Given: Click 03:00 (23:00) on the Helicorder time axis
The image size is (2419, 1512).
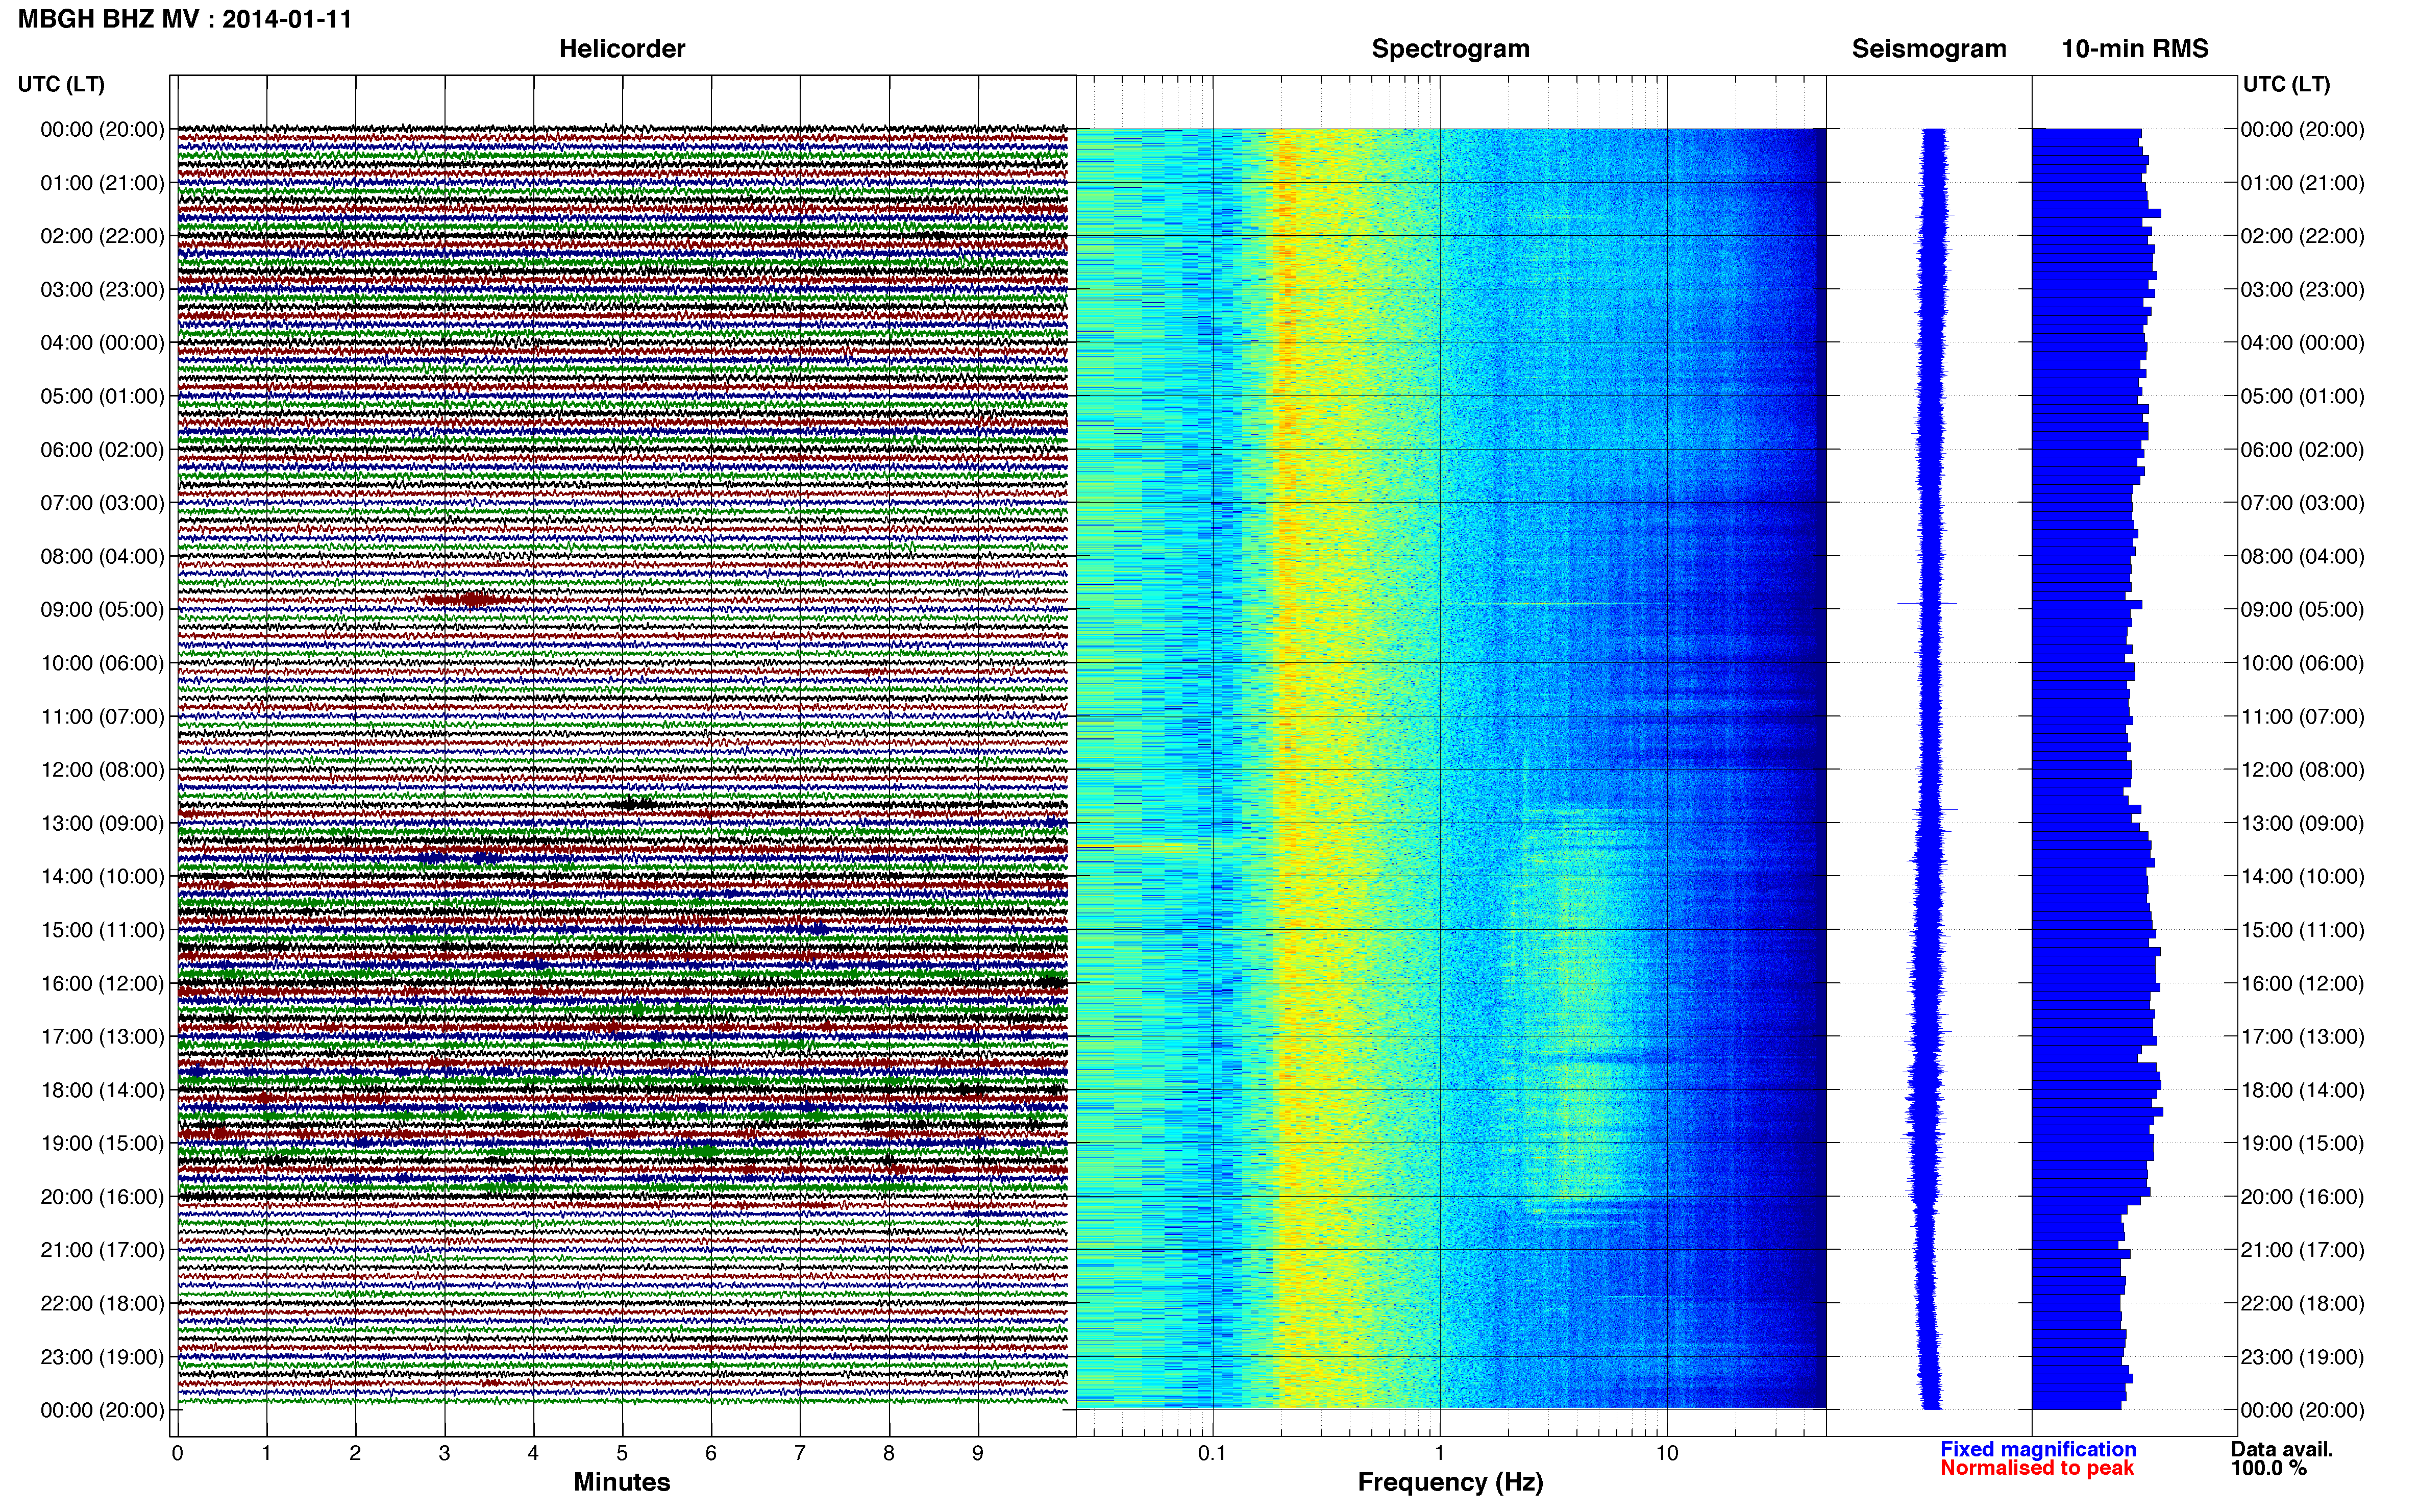Looking at the screenshot, I should click(x=102, y=290).
